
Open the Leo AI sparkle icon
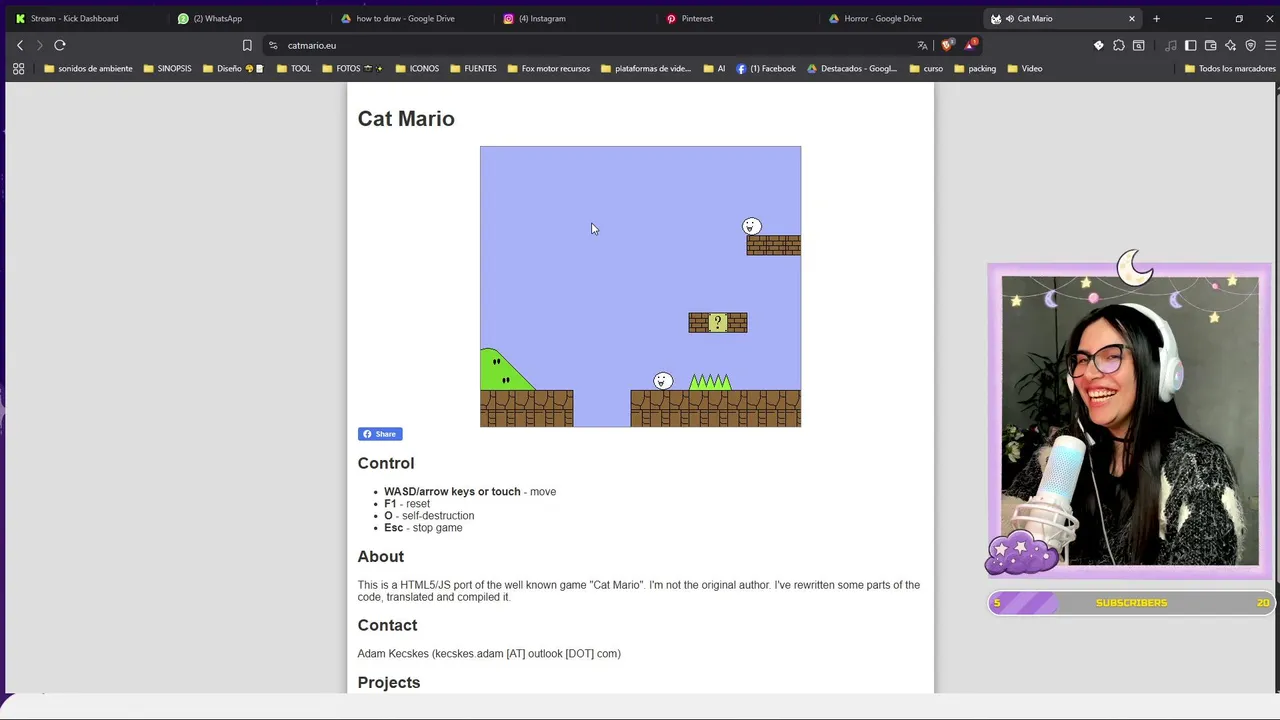click(1230, 45)
